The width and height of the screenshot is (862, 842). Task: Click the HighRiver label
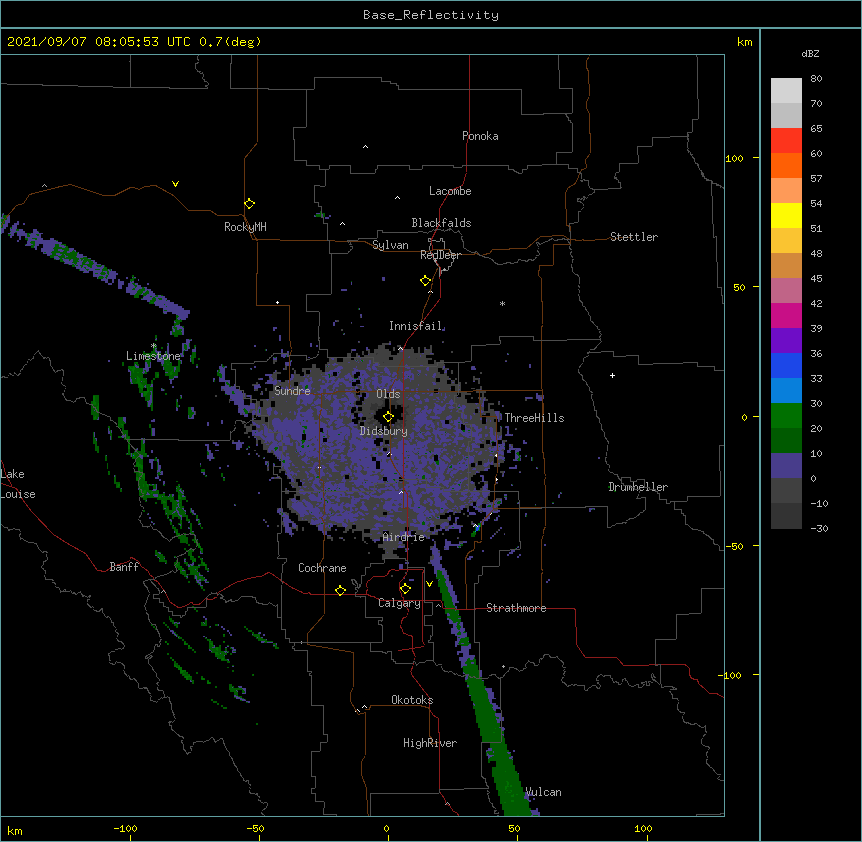click(x=430, y=743)
